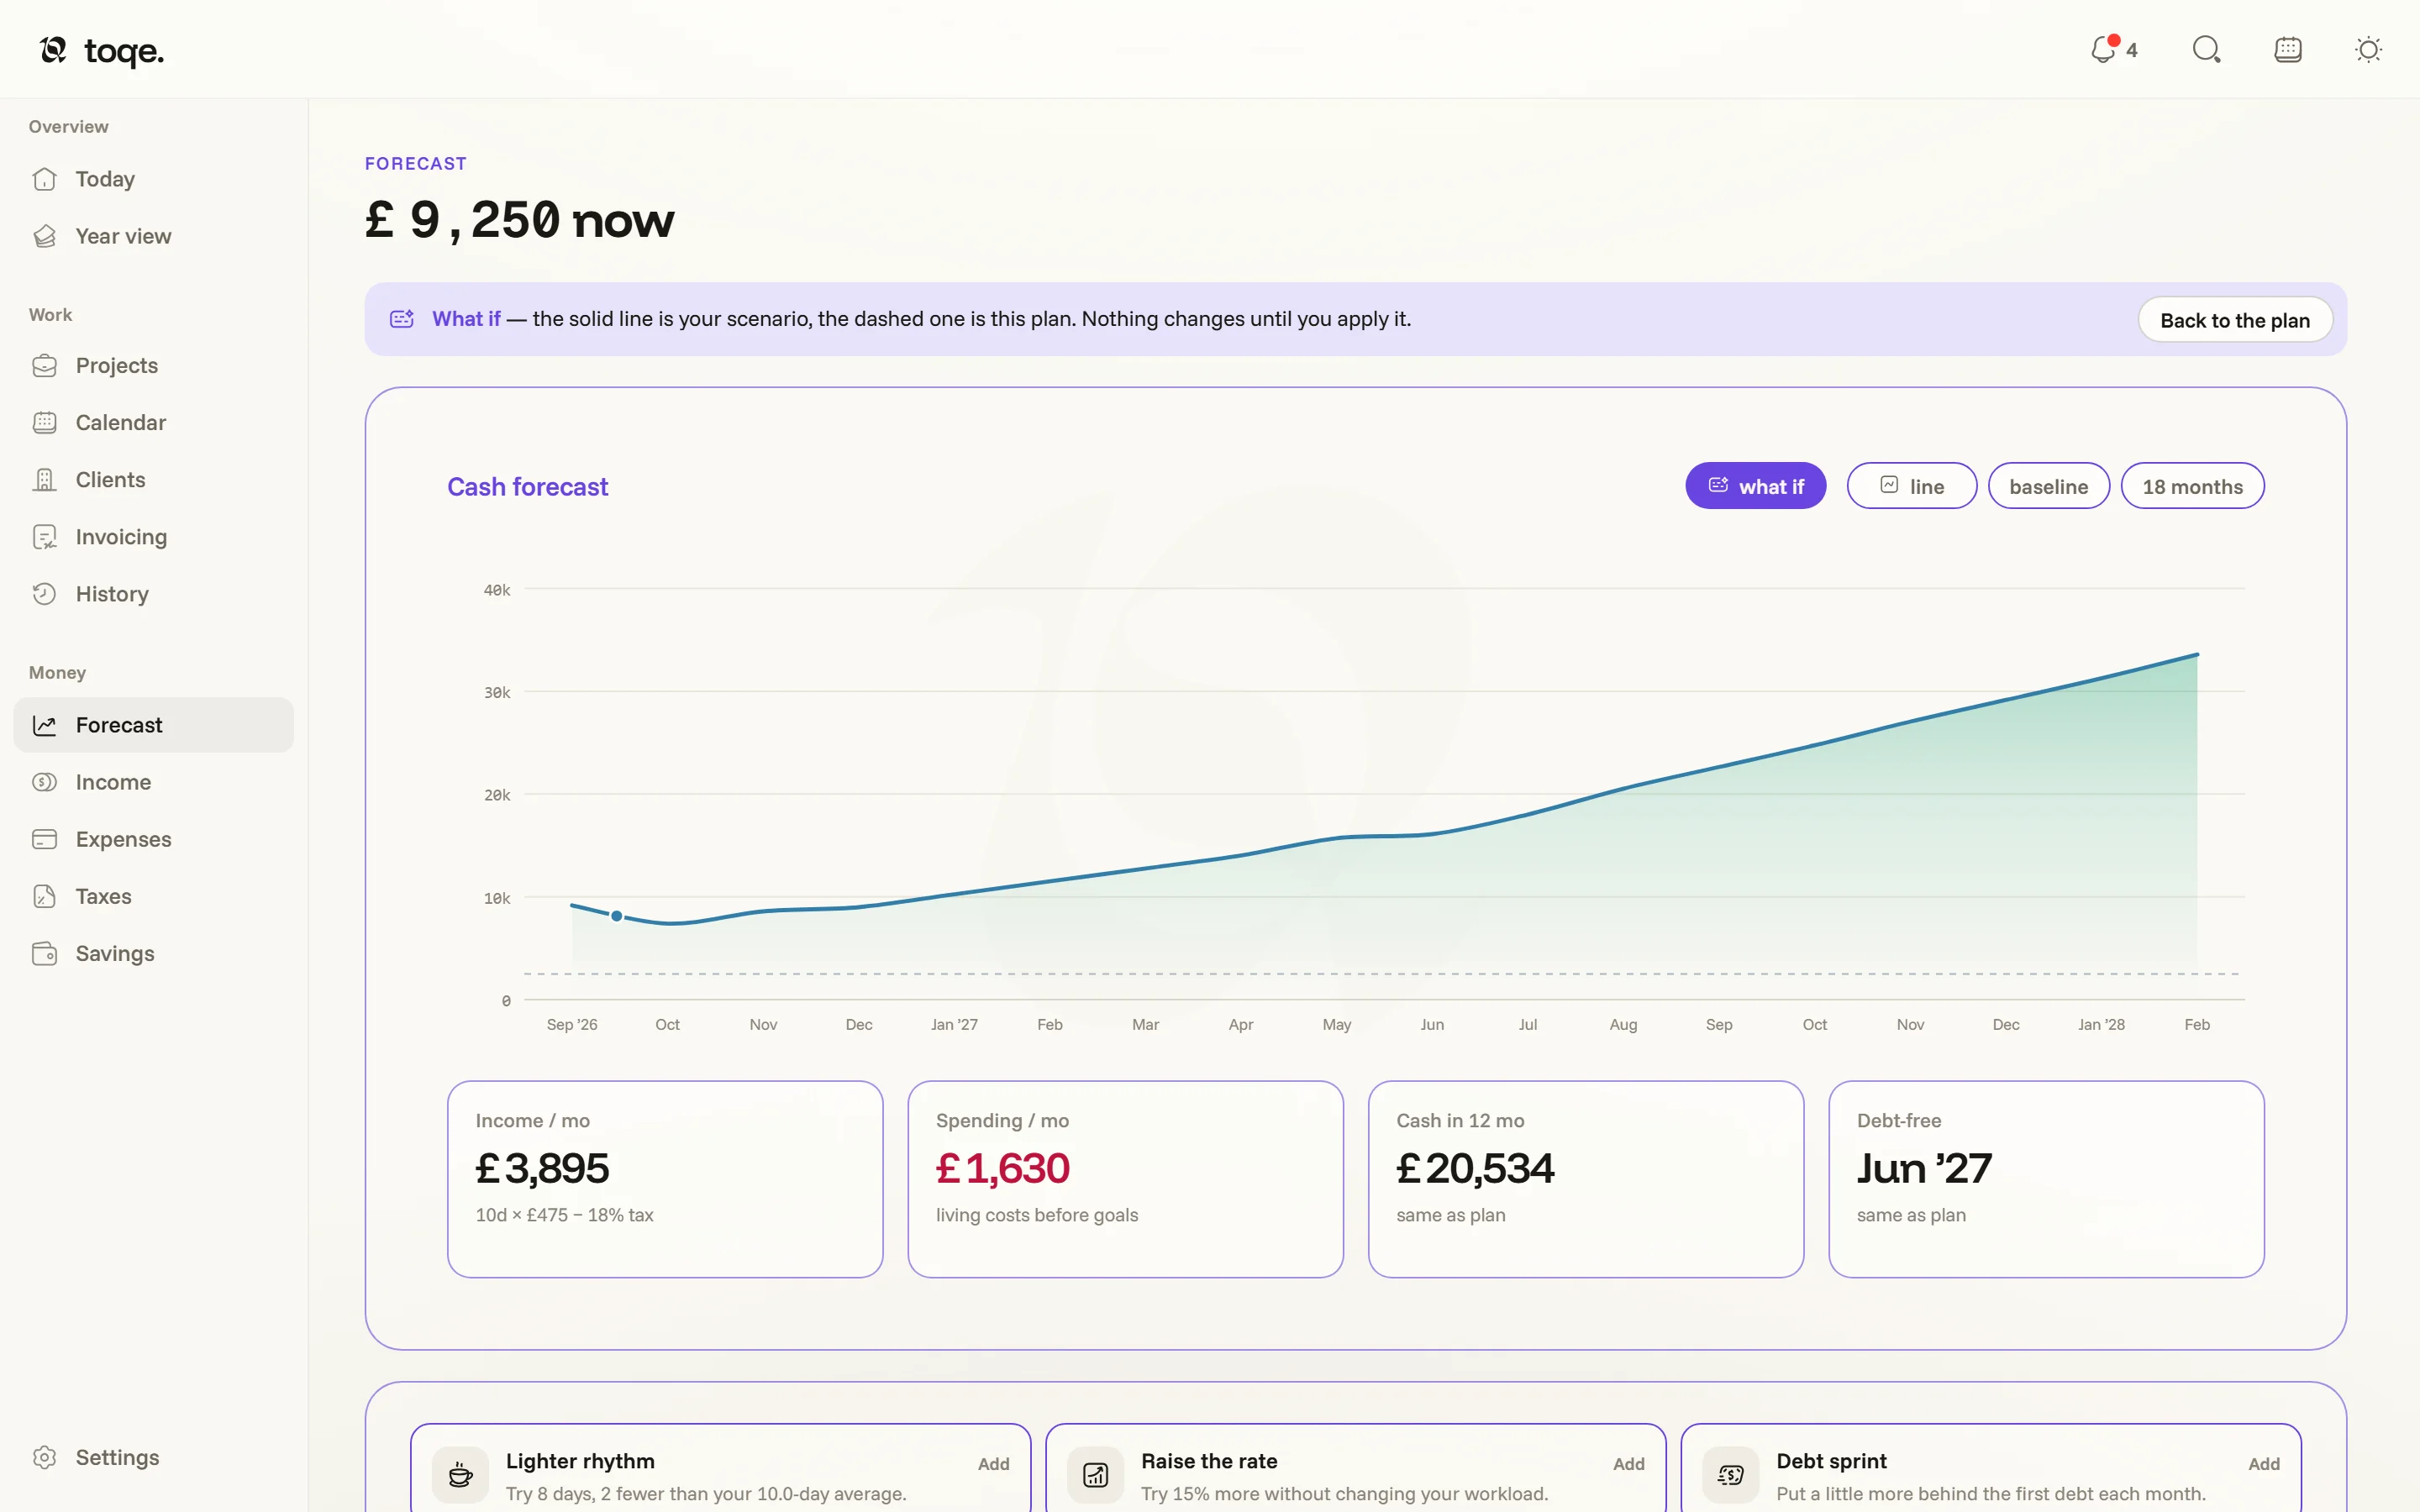
Task: Open Projects section
Action: (x=154, y=365)
